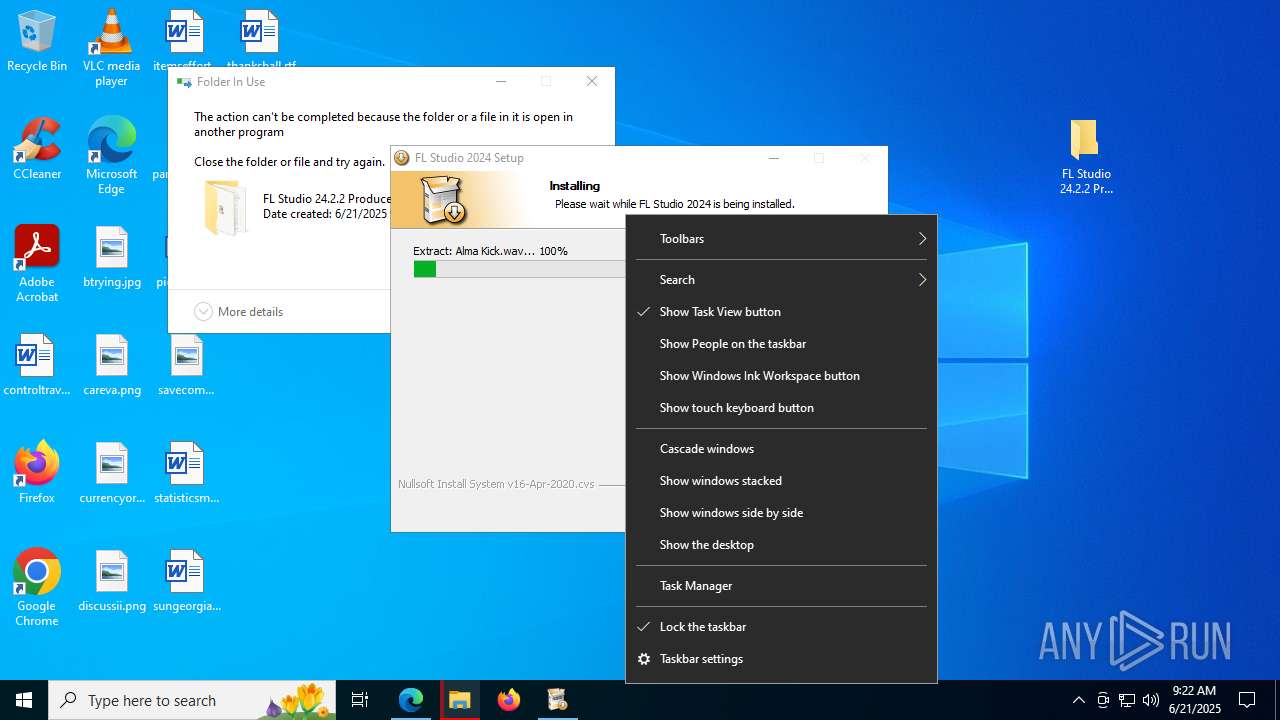
Task: Switch to File Explorer on taskbar
Action: [x=459, y=700]
